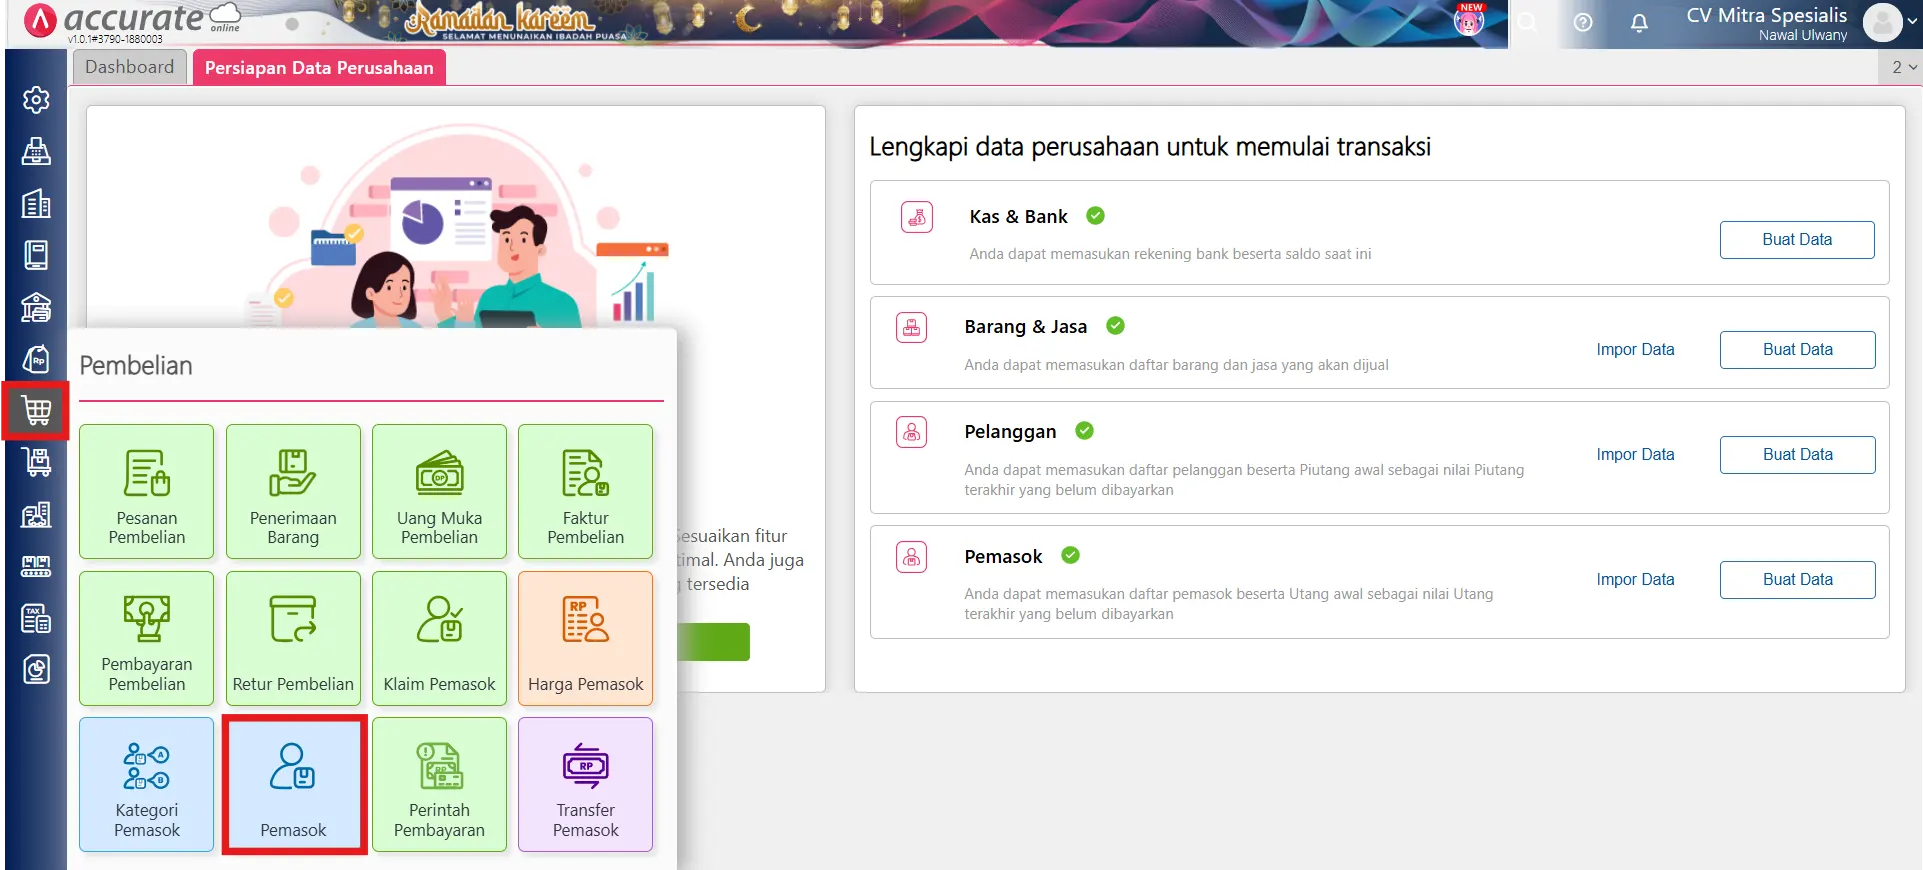Click the Pembelian panel heading
Screen dimensions: 1923x870
point(136,366)
